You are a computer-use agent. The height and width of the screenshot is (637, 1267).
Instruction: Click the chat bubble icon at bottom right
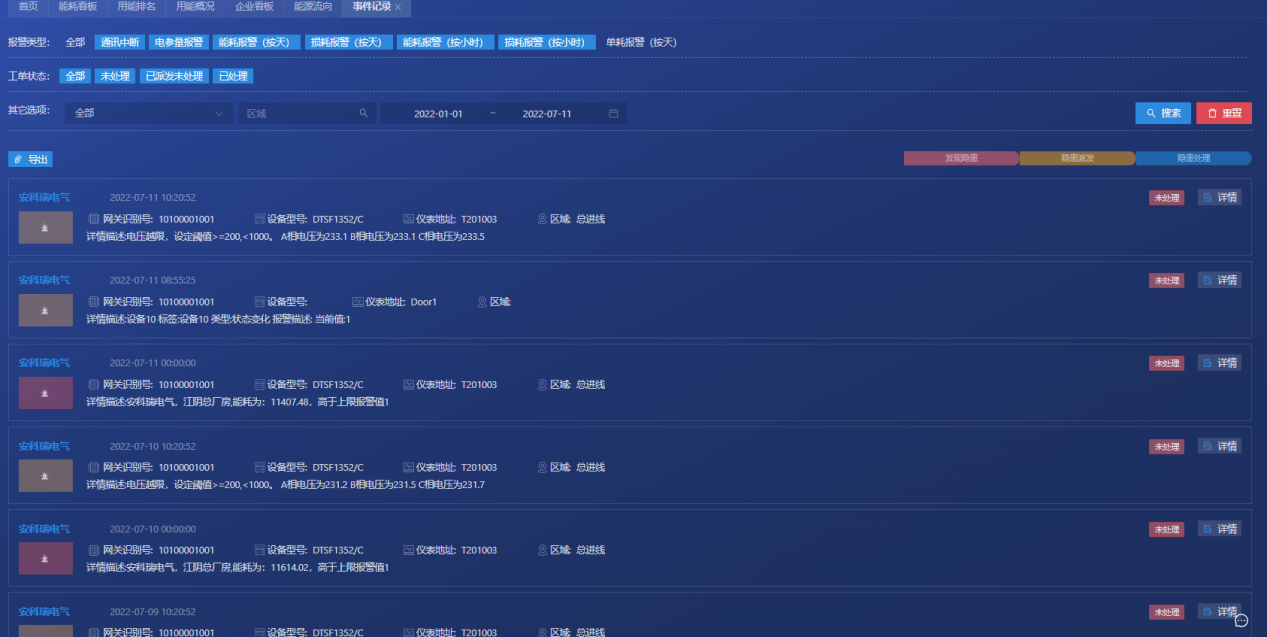[x=1241, y=620]
